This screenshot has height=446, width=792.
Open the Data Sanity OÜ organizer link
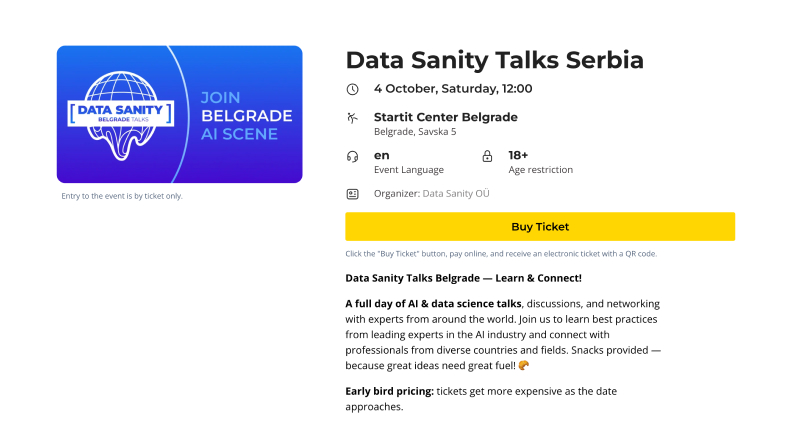pyautogui.click(x=456, y=193)
